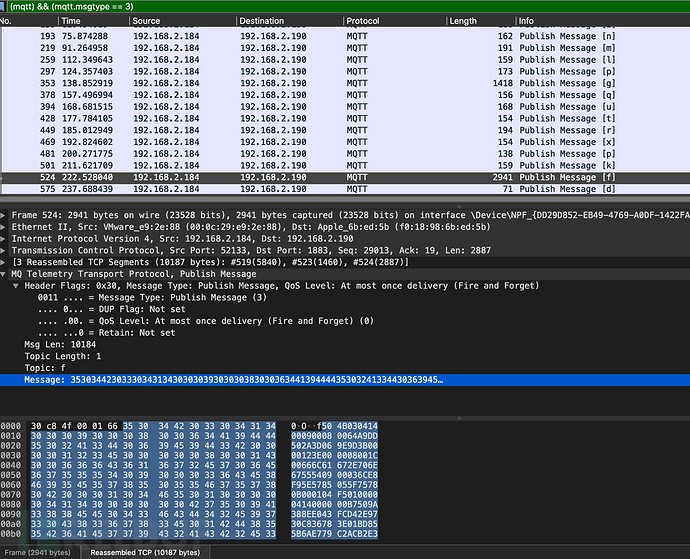This screenshot has width=690, height=559.
Task: Expand the Frame 524 details row
Action: point(3,215)
